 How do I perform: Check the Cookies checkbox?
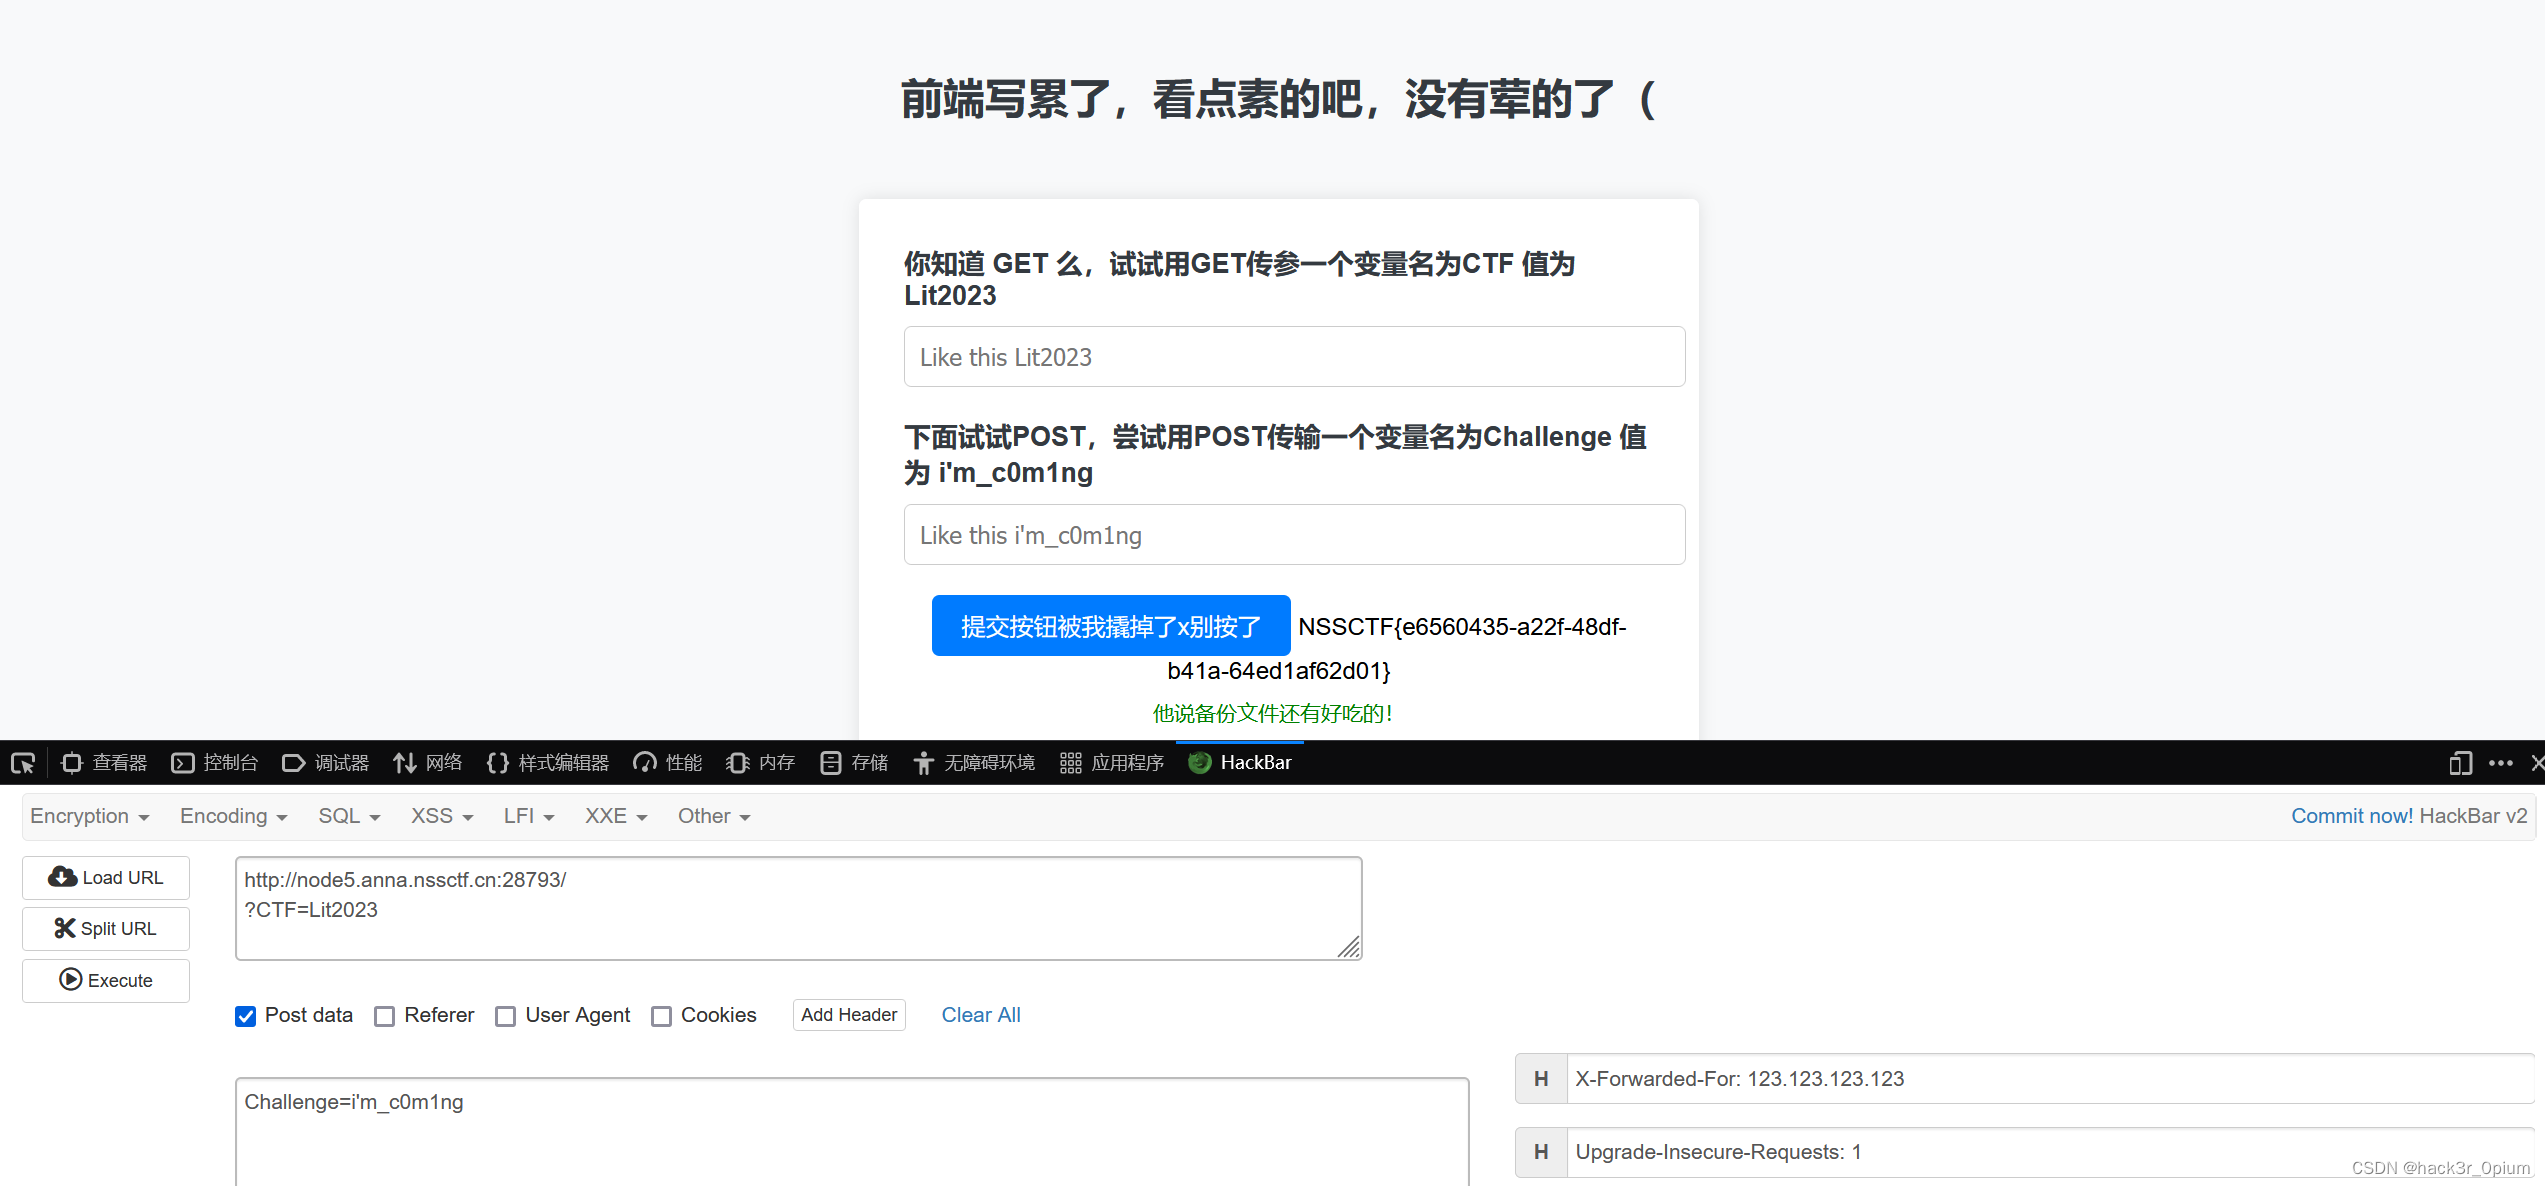(x=661, y=1016)
